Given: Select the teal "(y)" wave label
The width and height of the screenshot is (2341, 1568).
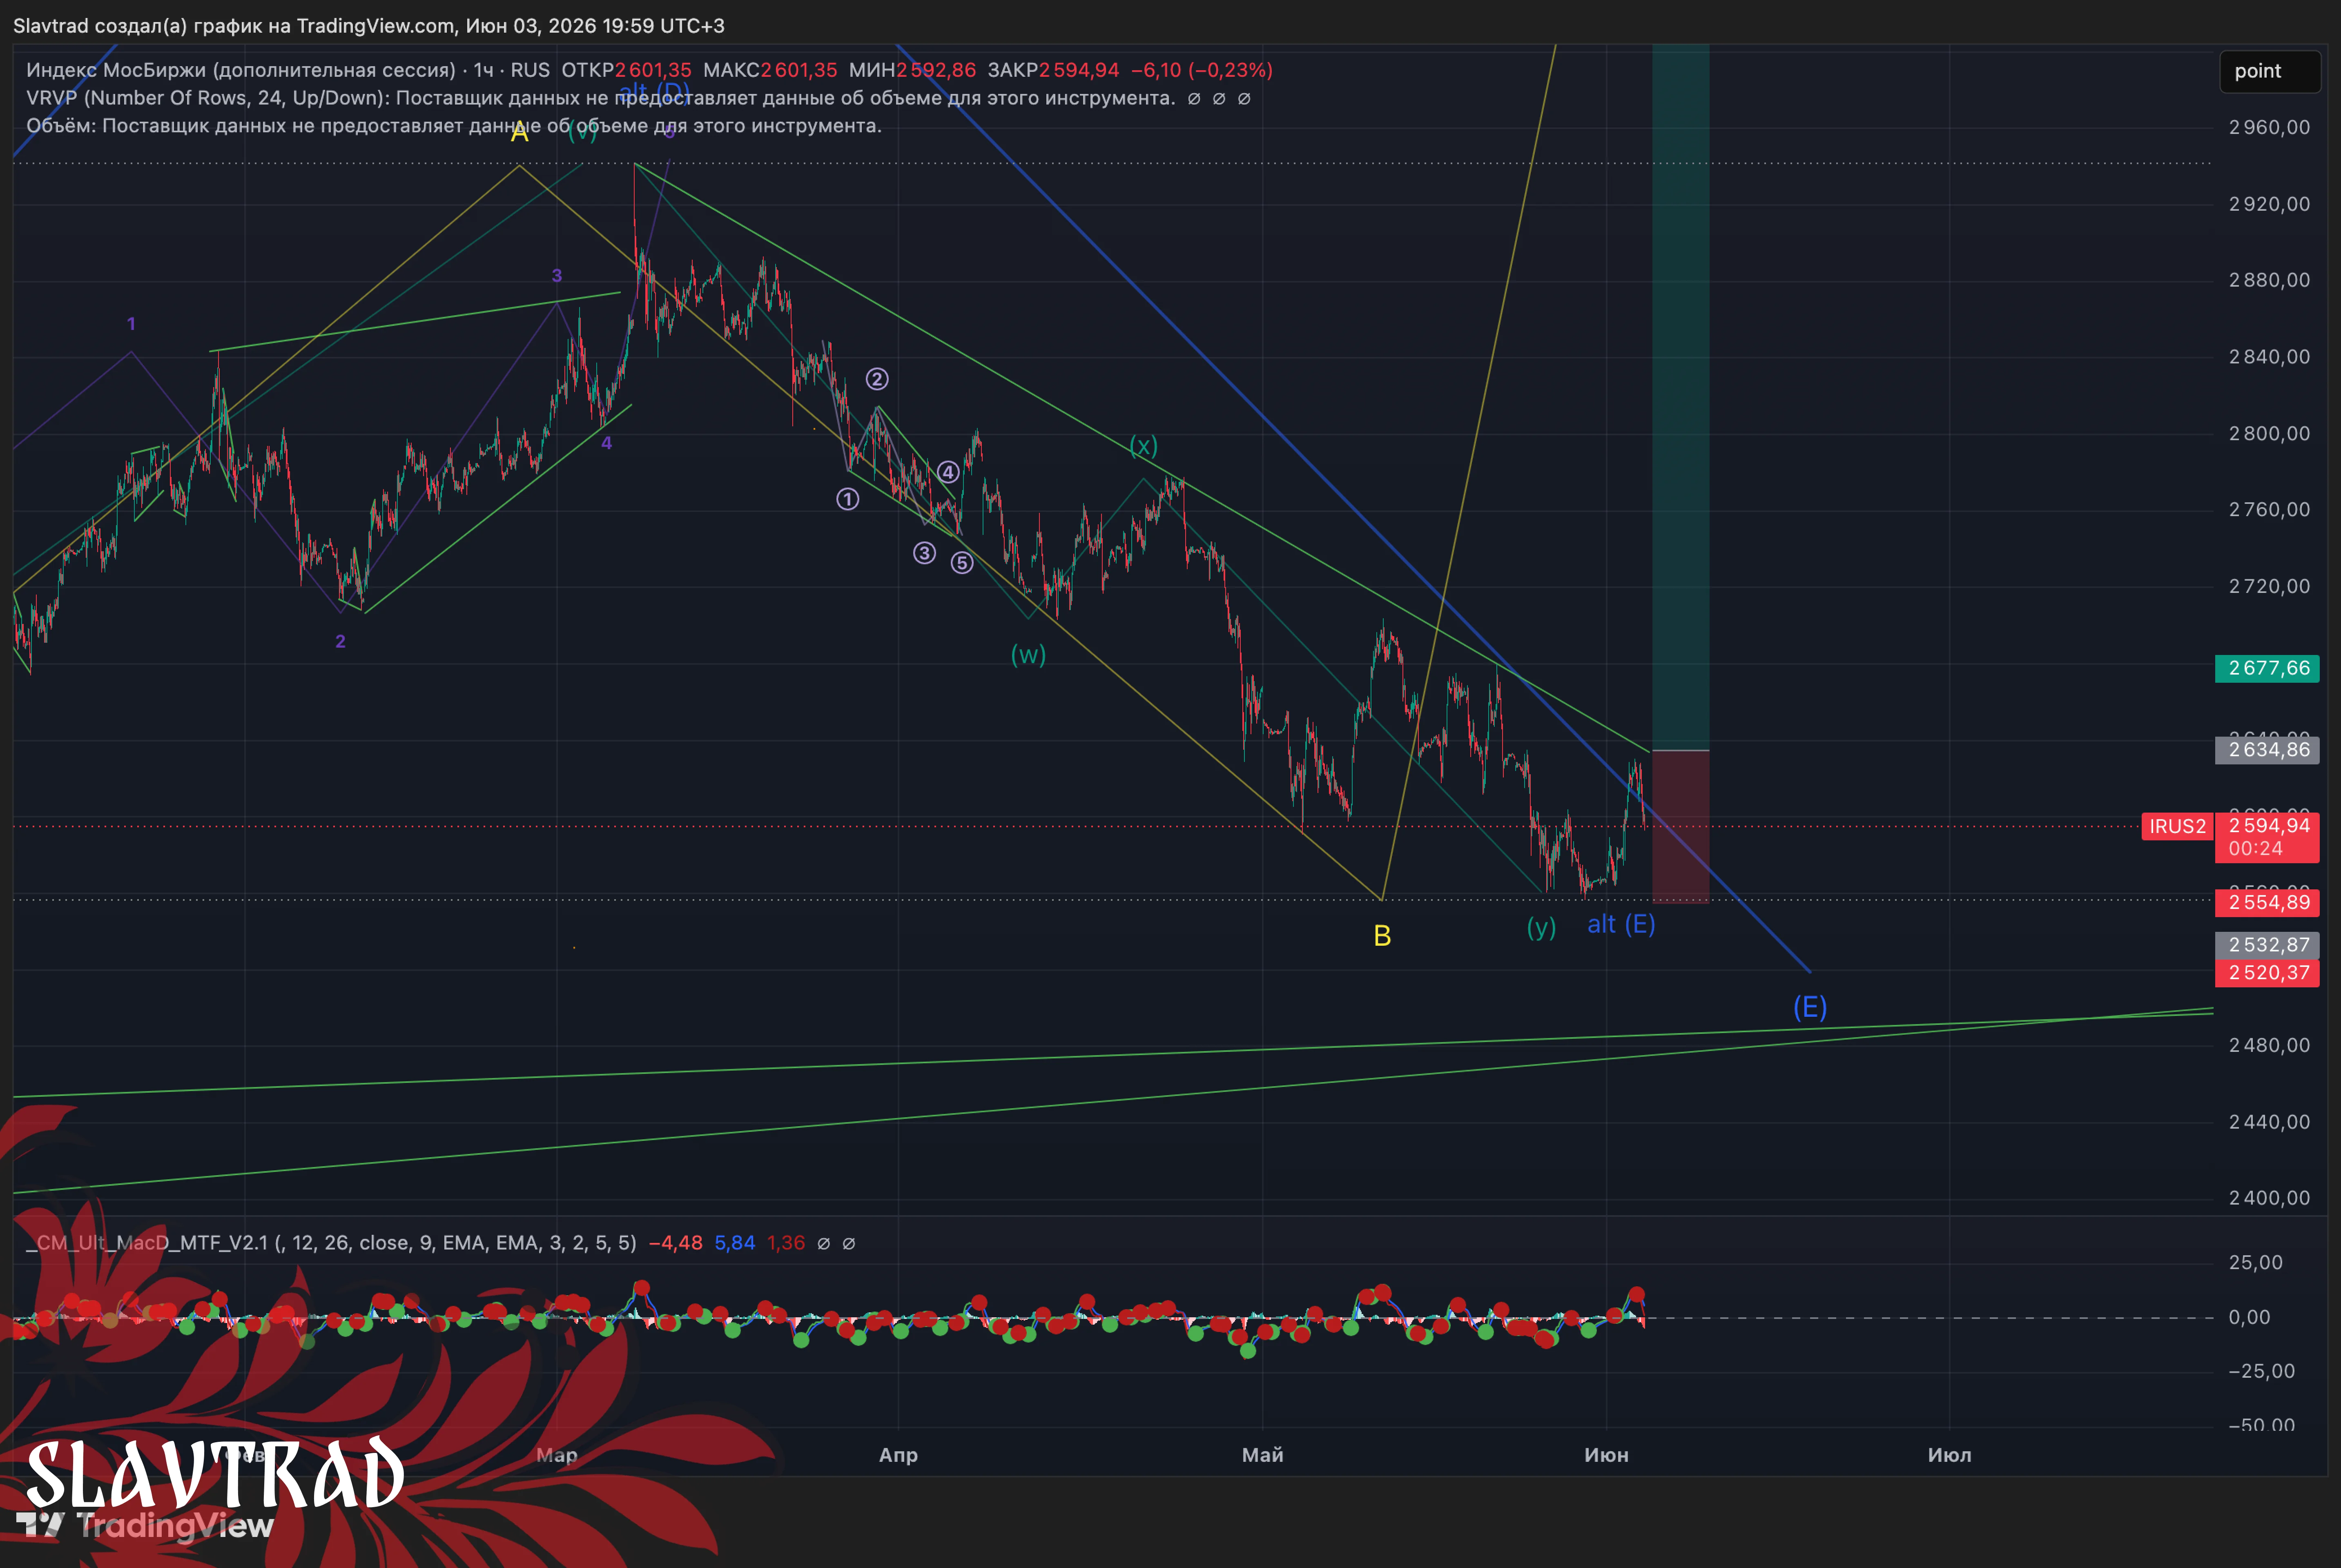Looking at the screenshot, I should pyautogui.click(x=1541, y=928).
